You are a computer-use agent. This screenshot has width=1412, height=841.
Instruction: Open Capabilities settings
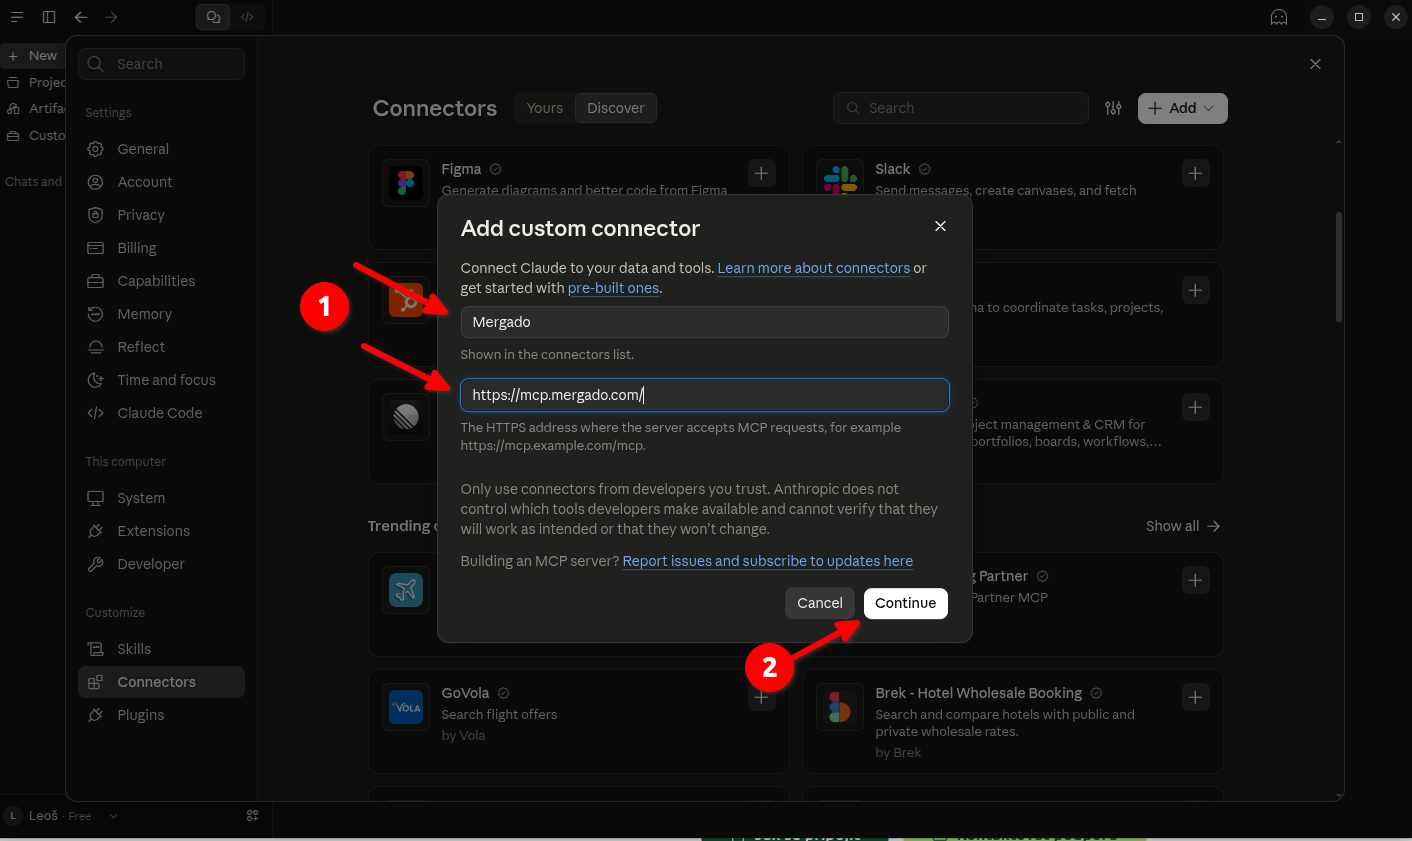click(x=161, y=281)
